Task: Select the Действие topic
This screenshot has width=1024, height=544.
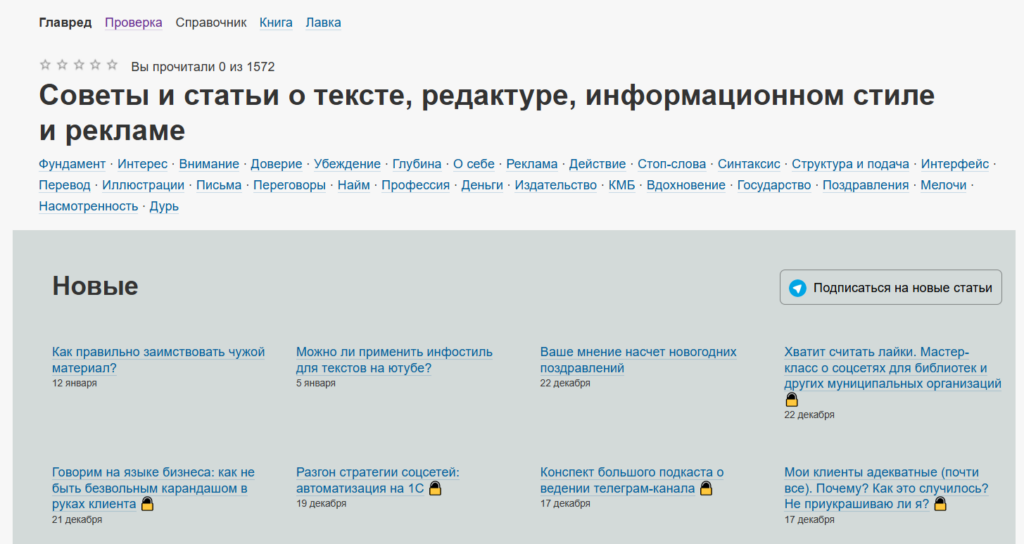Action: coord(597,164)
